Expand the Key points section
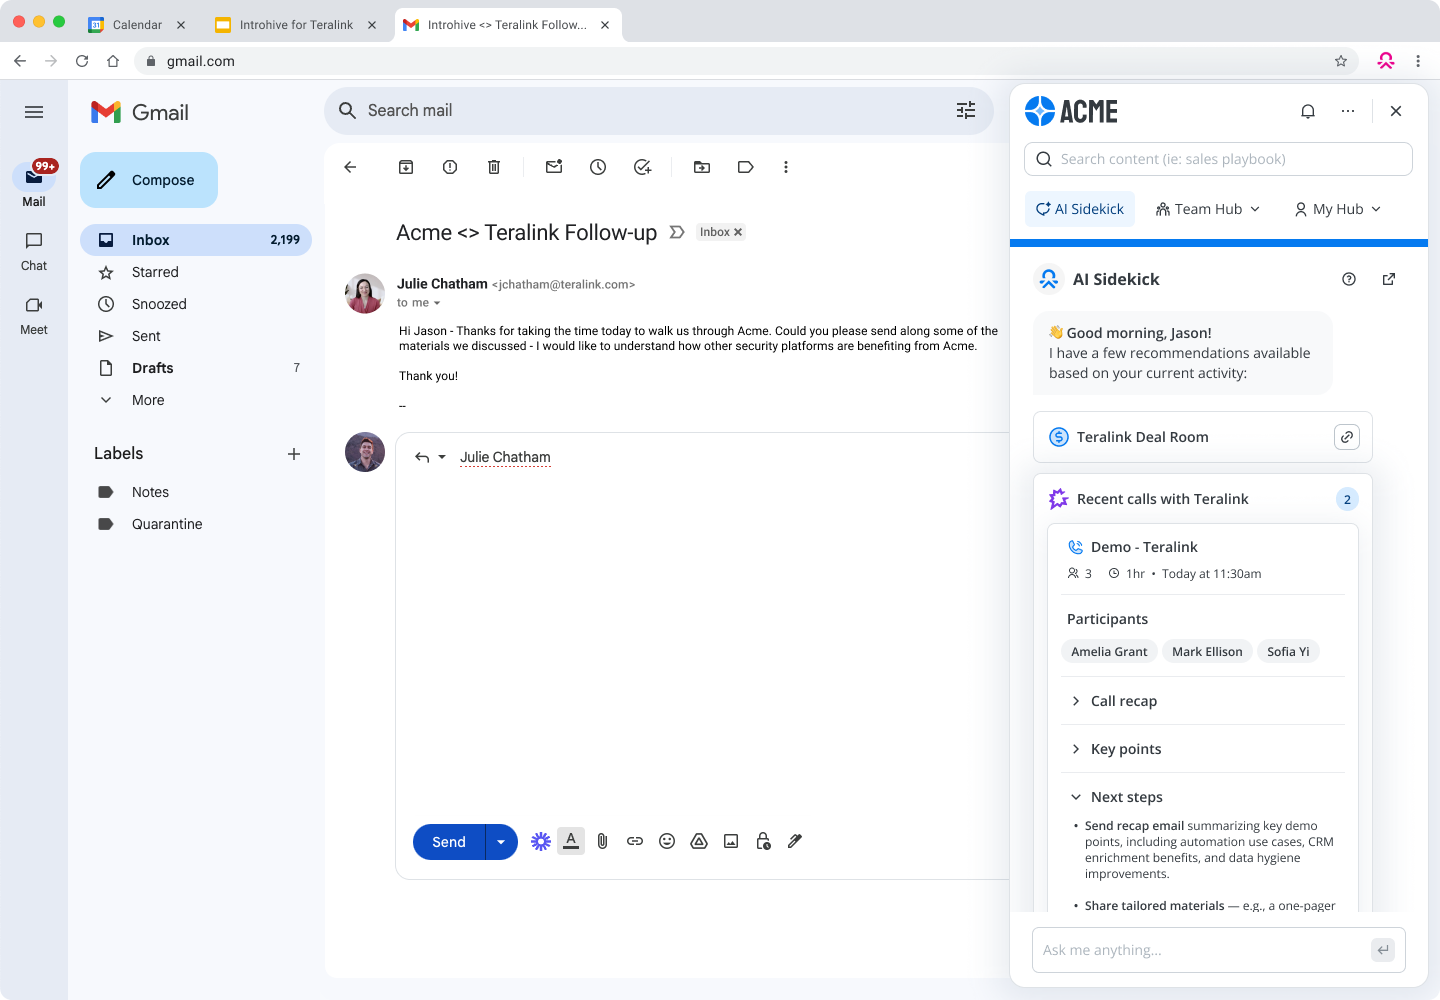The width and height of the screenshot is (1440, 1000). [x=1202, y=749]
